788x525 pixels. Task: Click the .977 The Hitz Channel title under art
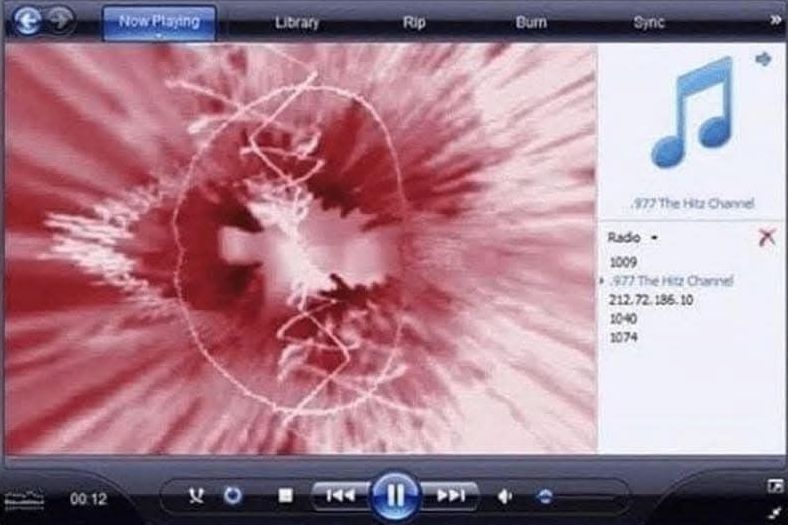(x=692, y=203)
